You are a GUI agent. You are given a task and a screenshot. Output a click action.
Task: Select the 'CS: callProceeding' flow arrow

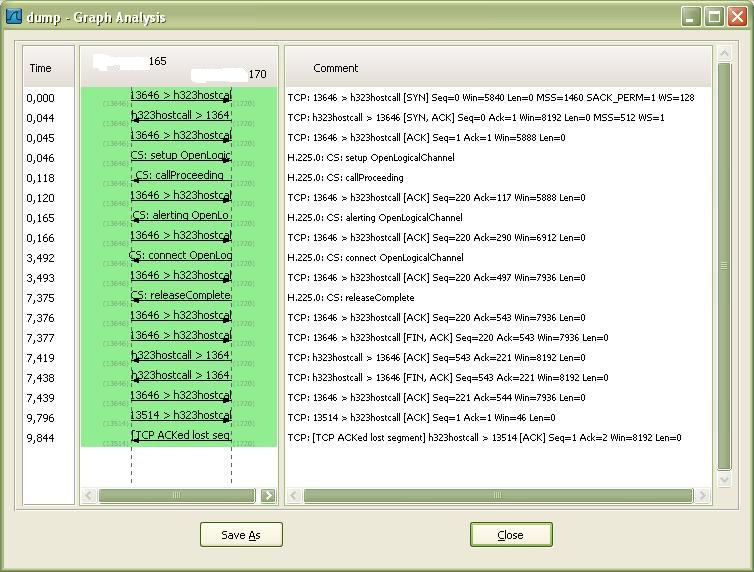(x=181, y=176)
